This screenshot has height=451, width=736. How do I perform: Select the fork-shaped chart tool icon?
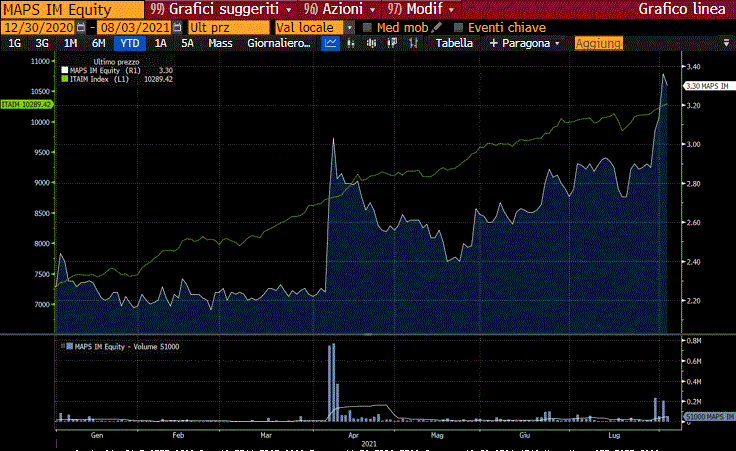pos(413,43)
